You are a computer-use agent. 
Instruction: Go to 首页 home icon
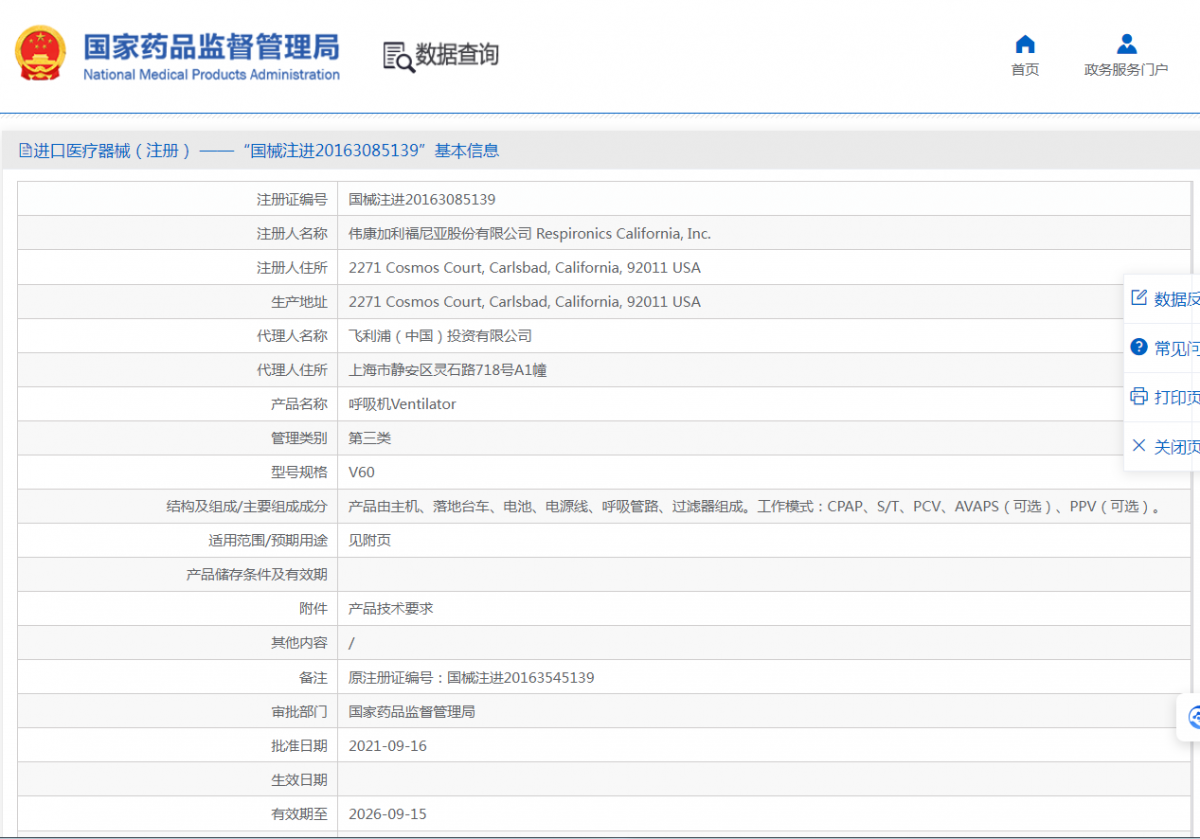point(1025,44)
